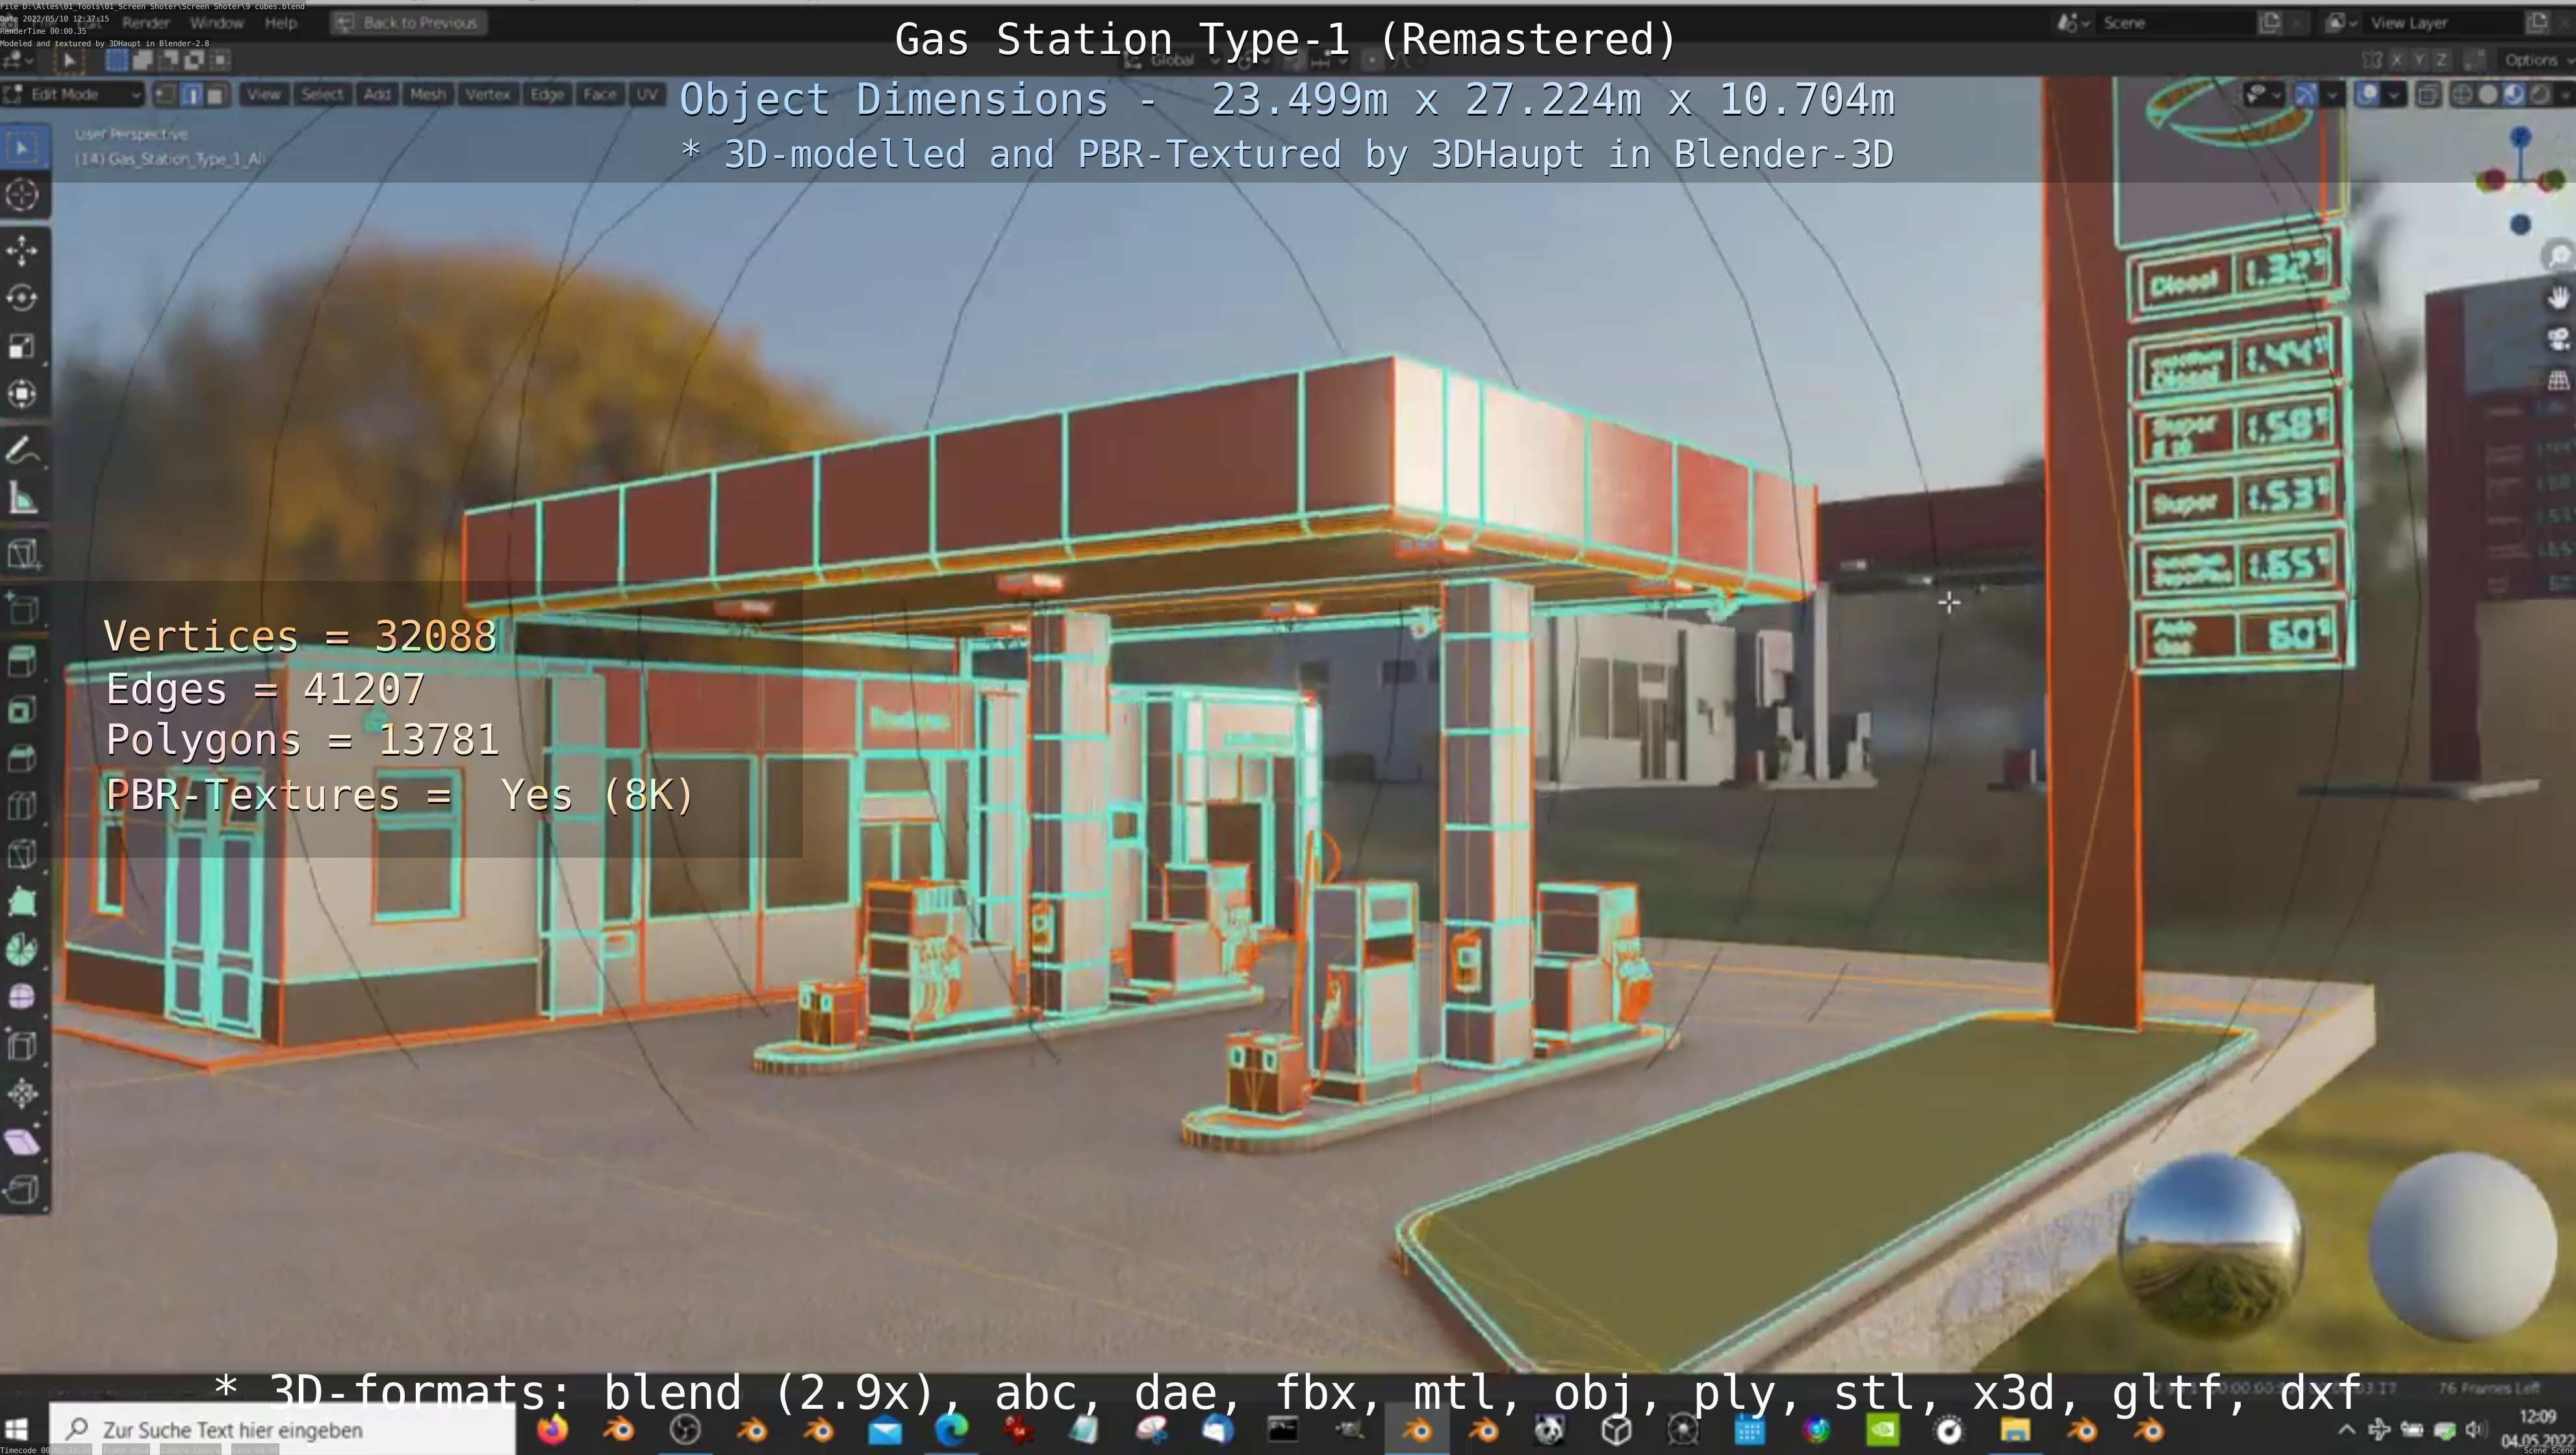The height and width of the screenshot is (1455, 2576).
Task: Toggle camera view icon
Action: [2558, 339]
